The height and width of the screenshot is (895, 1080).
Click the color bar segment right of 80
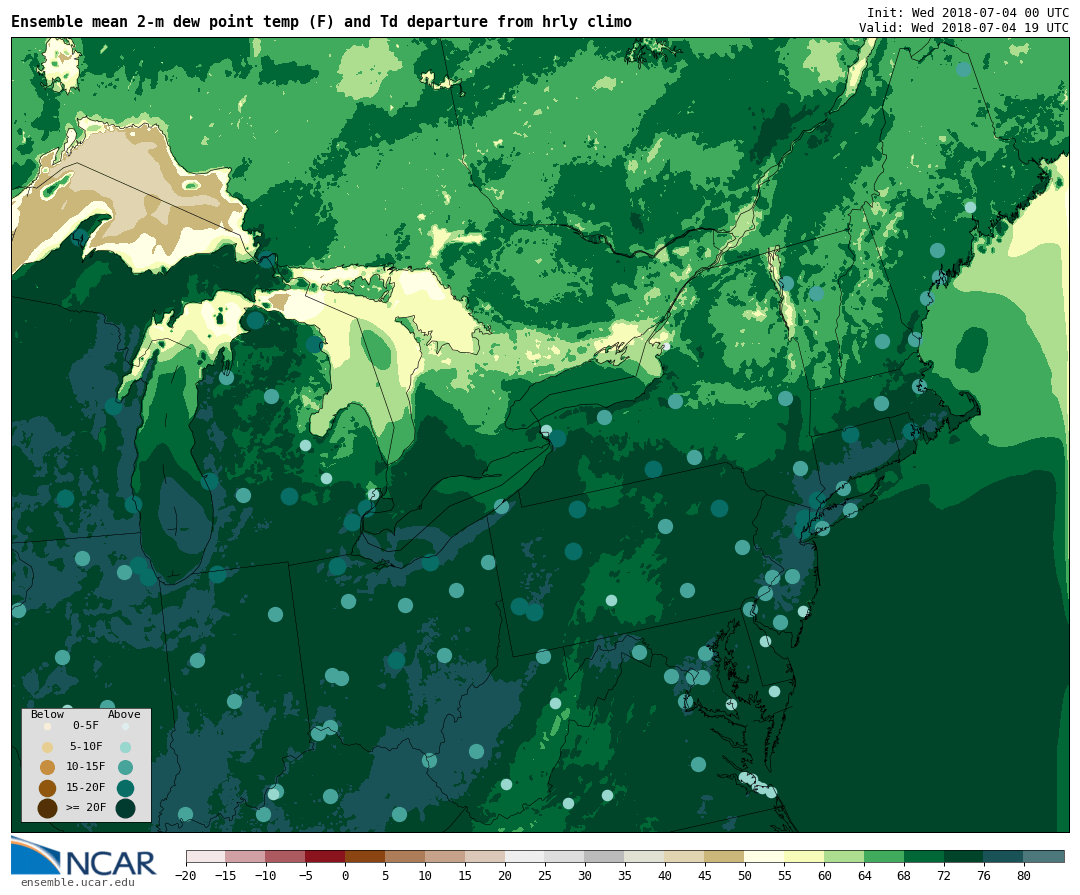point(1044,856)
